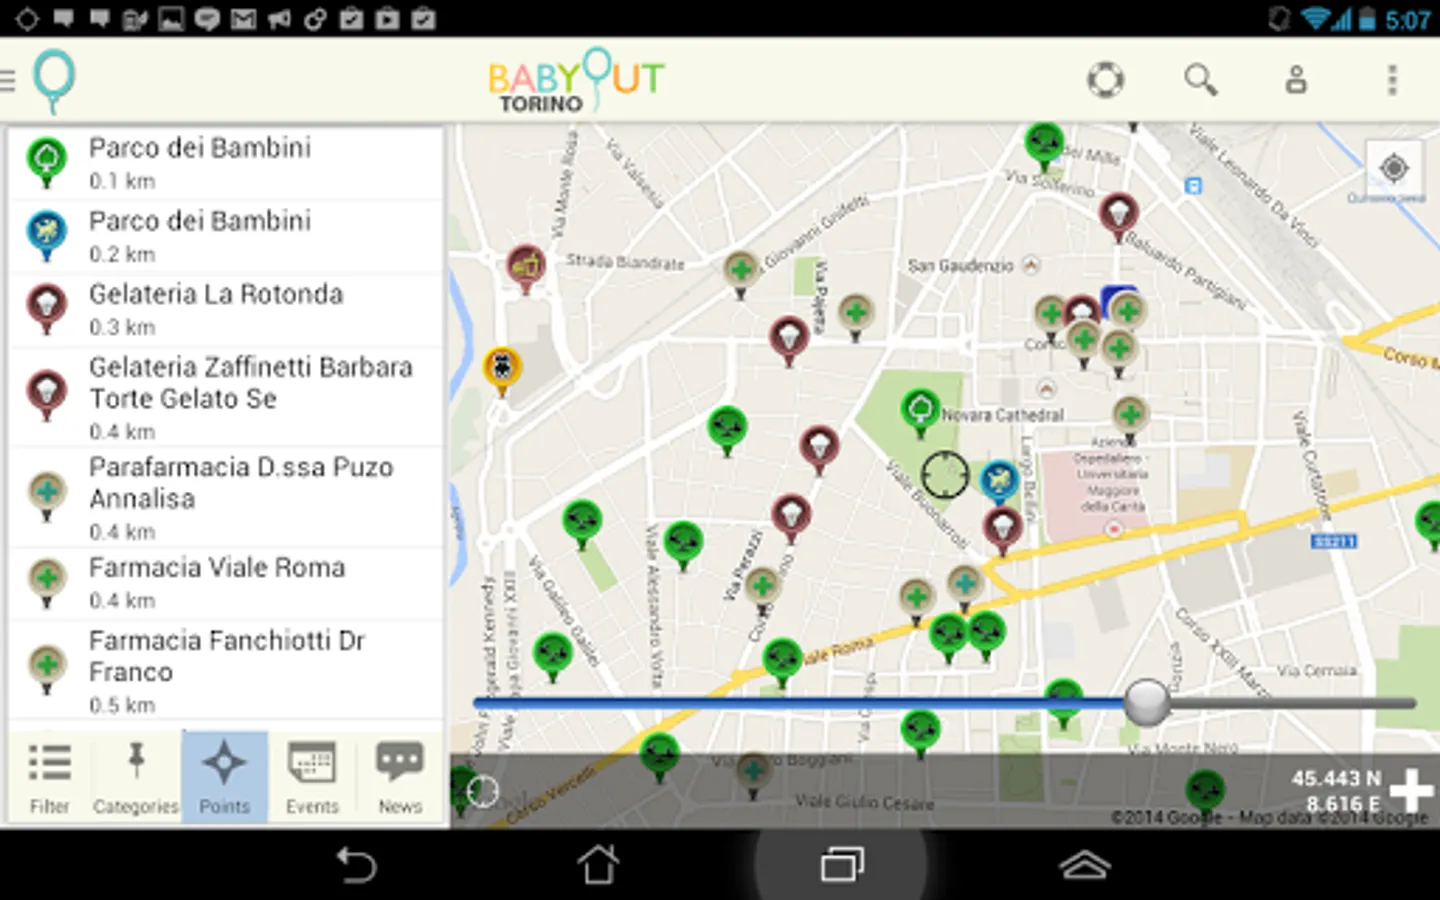This screenshot has height=900, width=1440.
Task: Tap the blue slider track left portion
Action: point(798,704)
